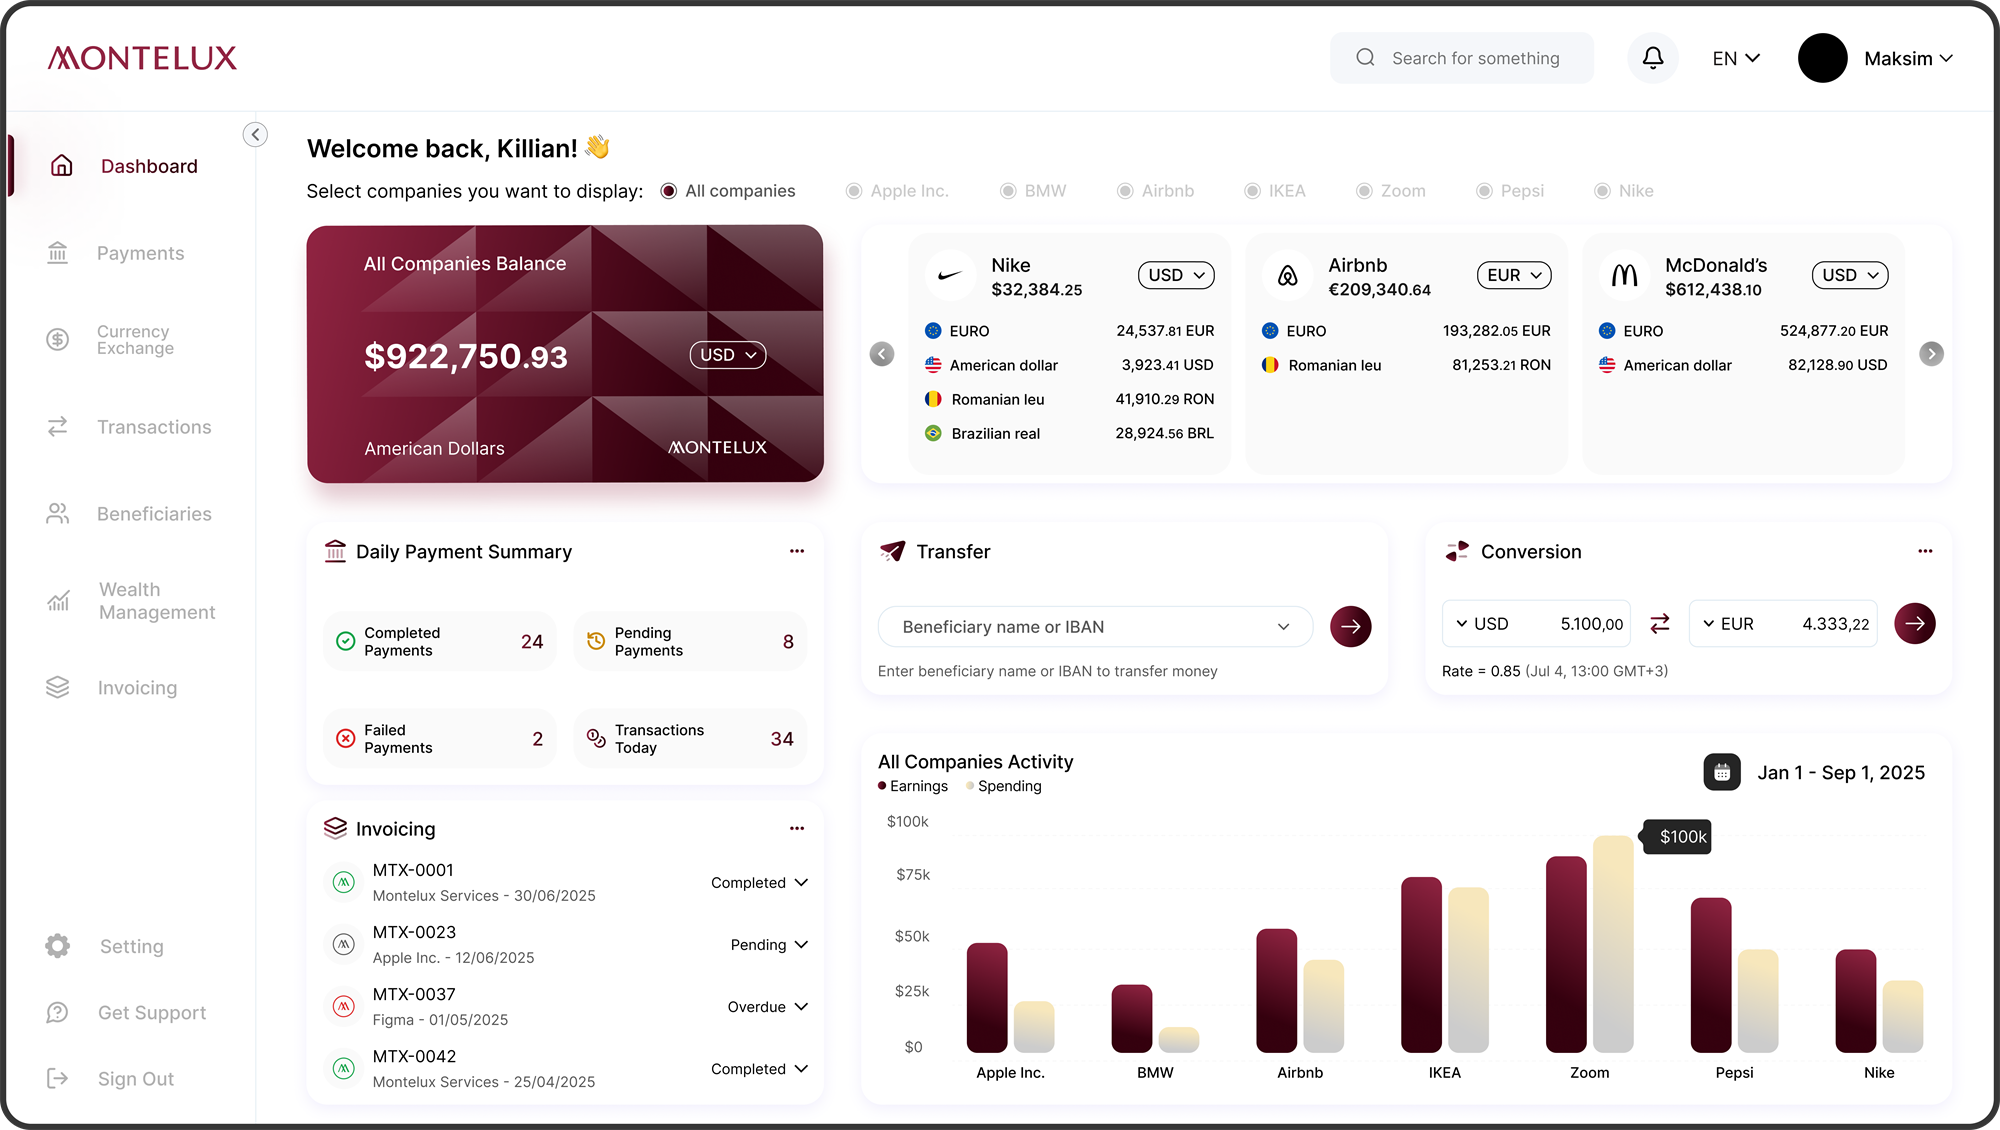The height and width of the screenshot is (1130, 2000).
Task: Click the Zoom earnings bar in the chart
Action: [1566, 954]
